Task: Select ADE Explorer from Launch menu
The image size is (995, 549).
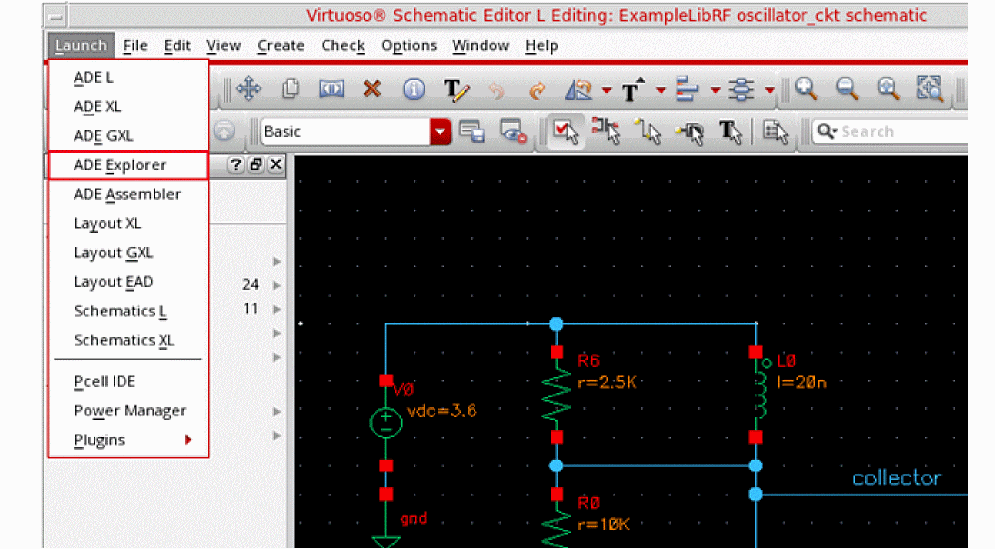Action: tap(120, 165)
